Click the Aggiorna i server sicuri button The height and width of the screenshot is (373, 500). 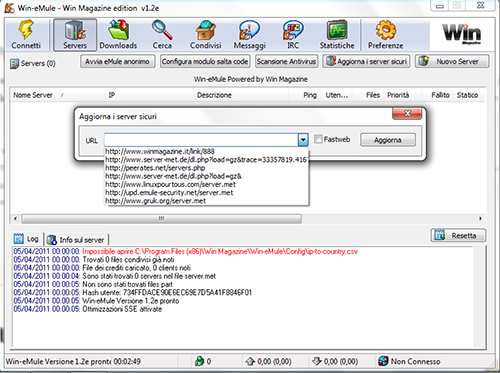(366, 62)
